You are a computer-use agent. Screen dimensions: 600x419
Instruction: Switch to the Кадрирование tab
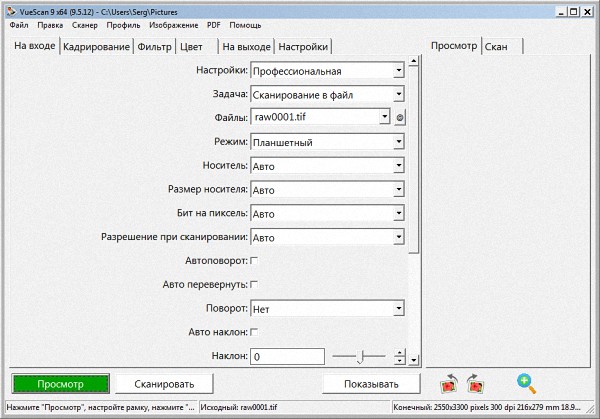(x=96, y=47)
